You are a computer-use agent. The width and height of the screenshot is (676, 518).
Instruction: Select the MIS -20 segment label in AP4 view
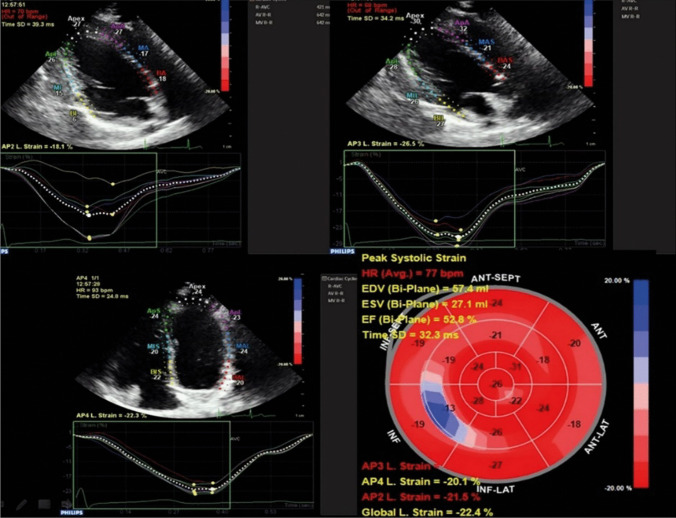coord(154,349)
